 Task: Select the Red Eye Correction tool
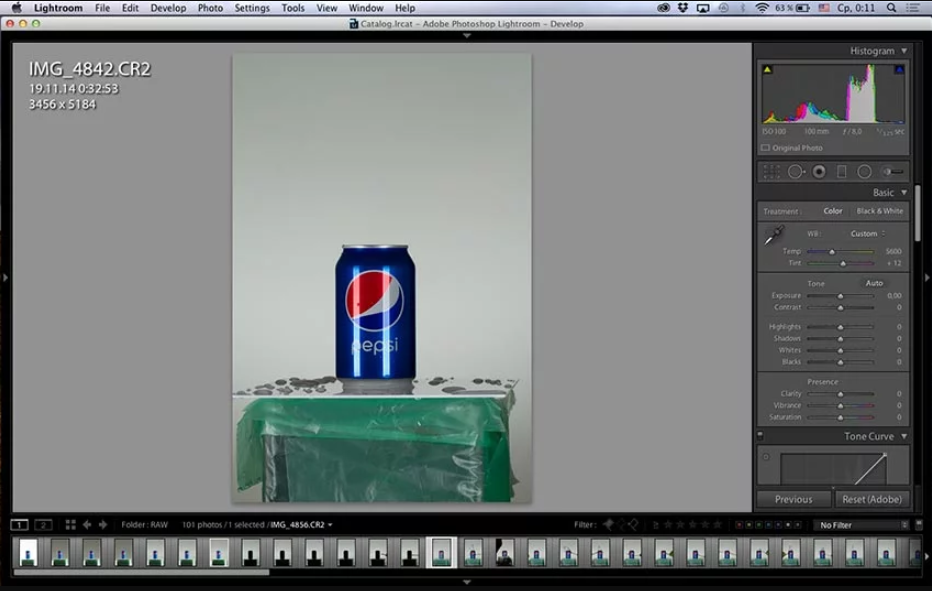tap(819, 172)
